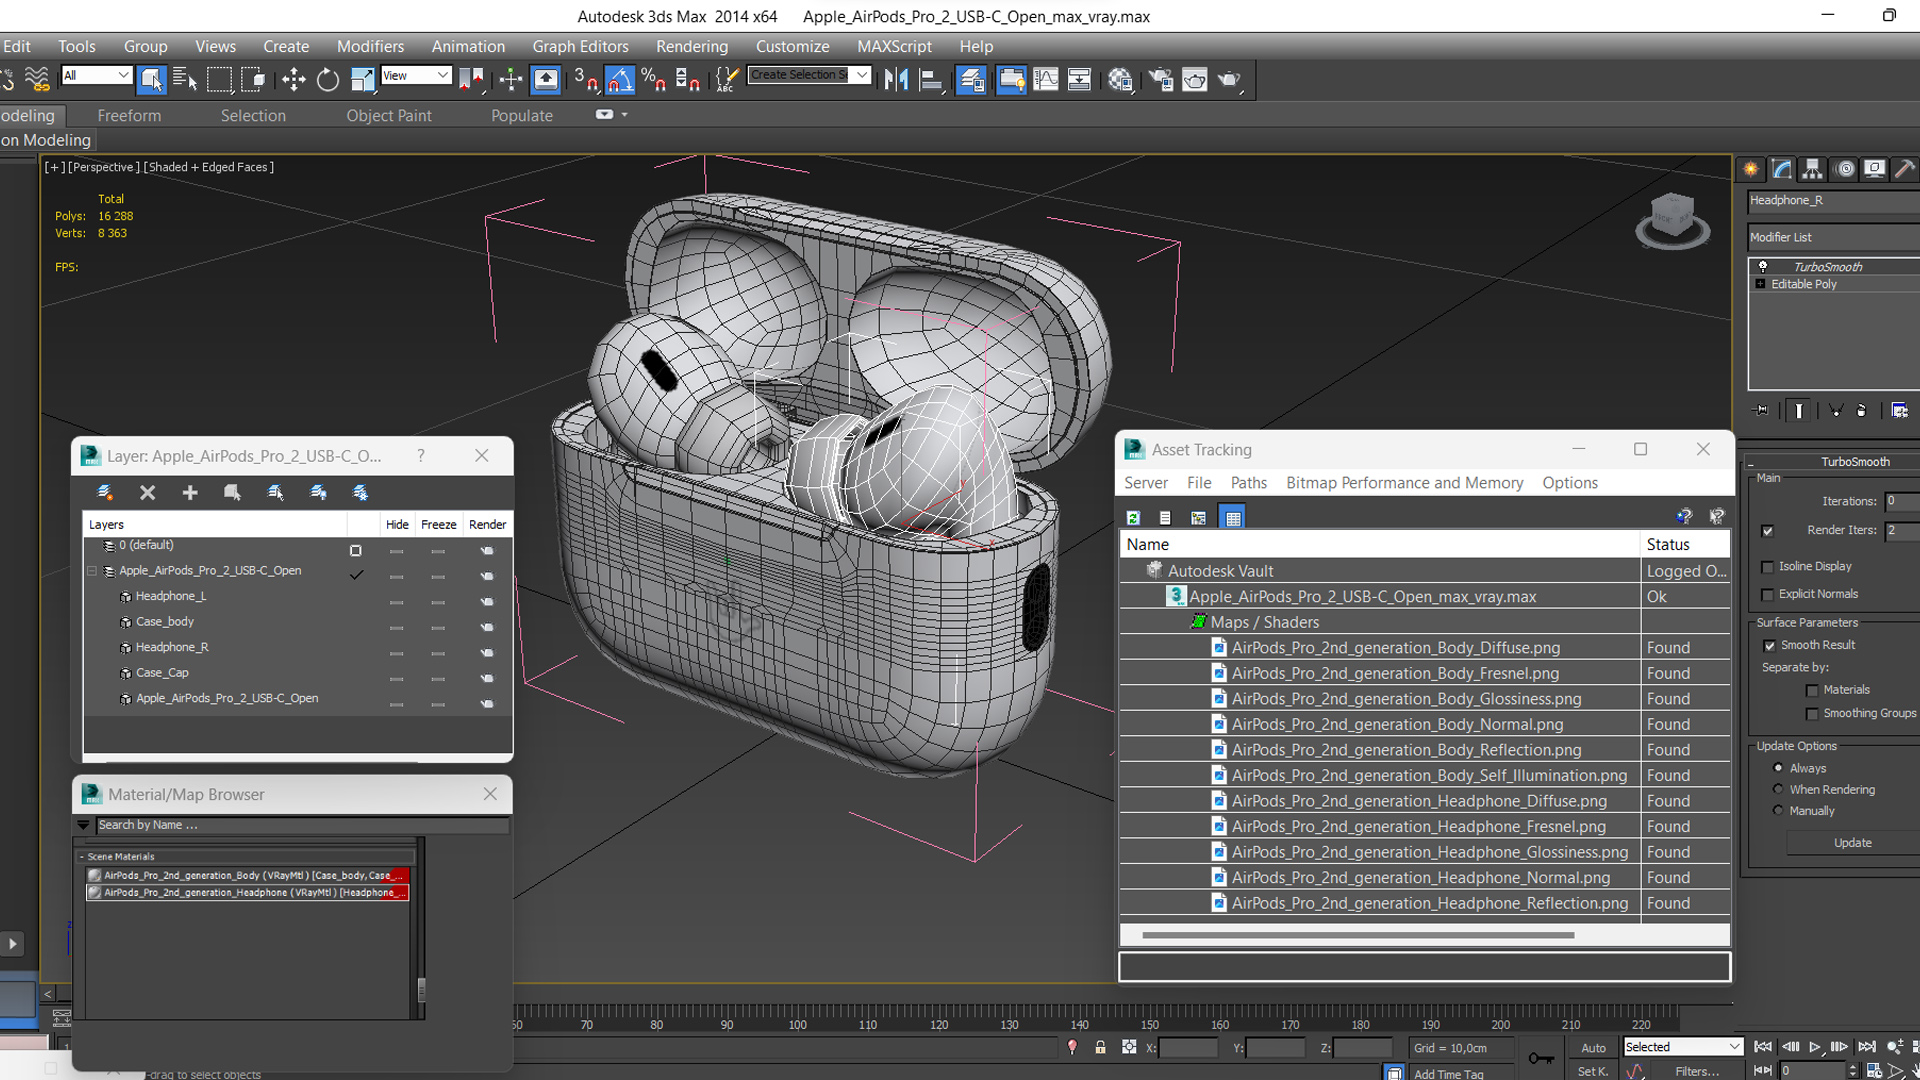Activate the Select and Rotate tool

pos(327,79)
